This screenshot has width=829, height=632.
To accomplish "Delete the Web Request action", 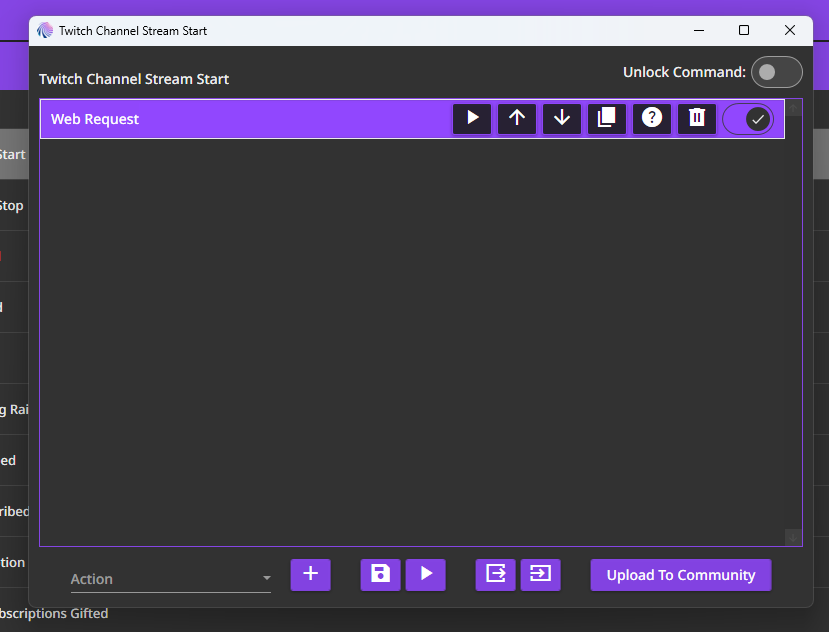I will [x=697, y=118].
